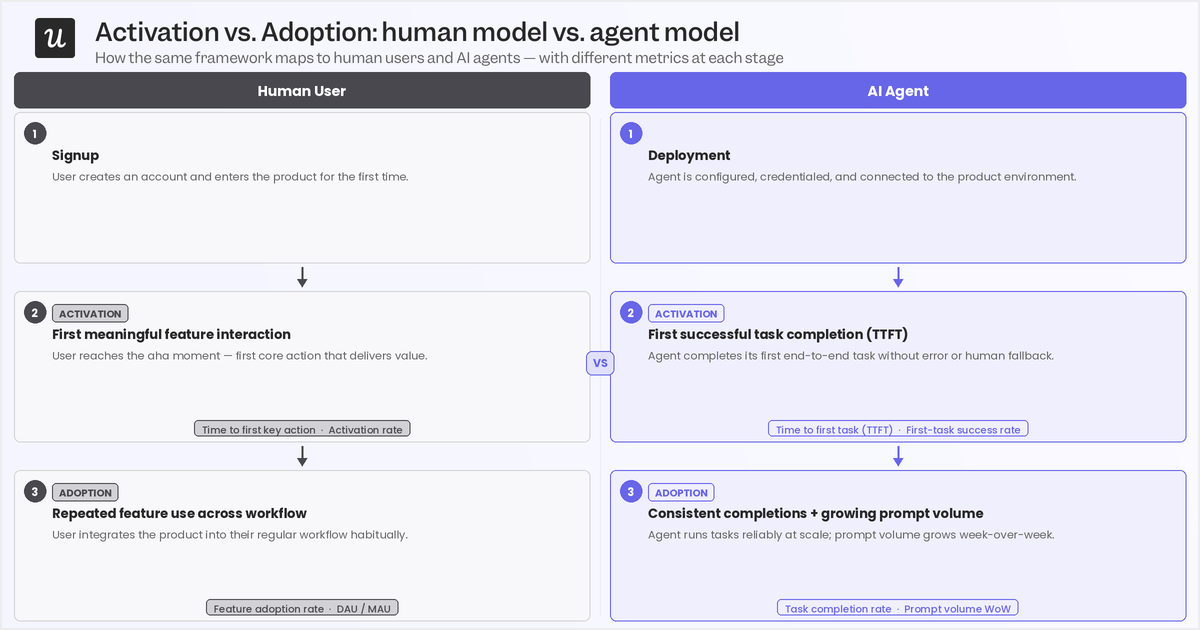Screen dimensions: 1200x630
Task: Click 'Repeated feature use across workflow' heading
Action: pyautogui.click(x=179, y=513)
